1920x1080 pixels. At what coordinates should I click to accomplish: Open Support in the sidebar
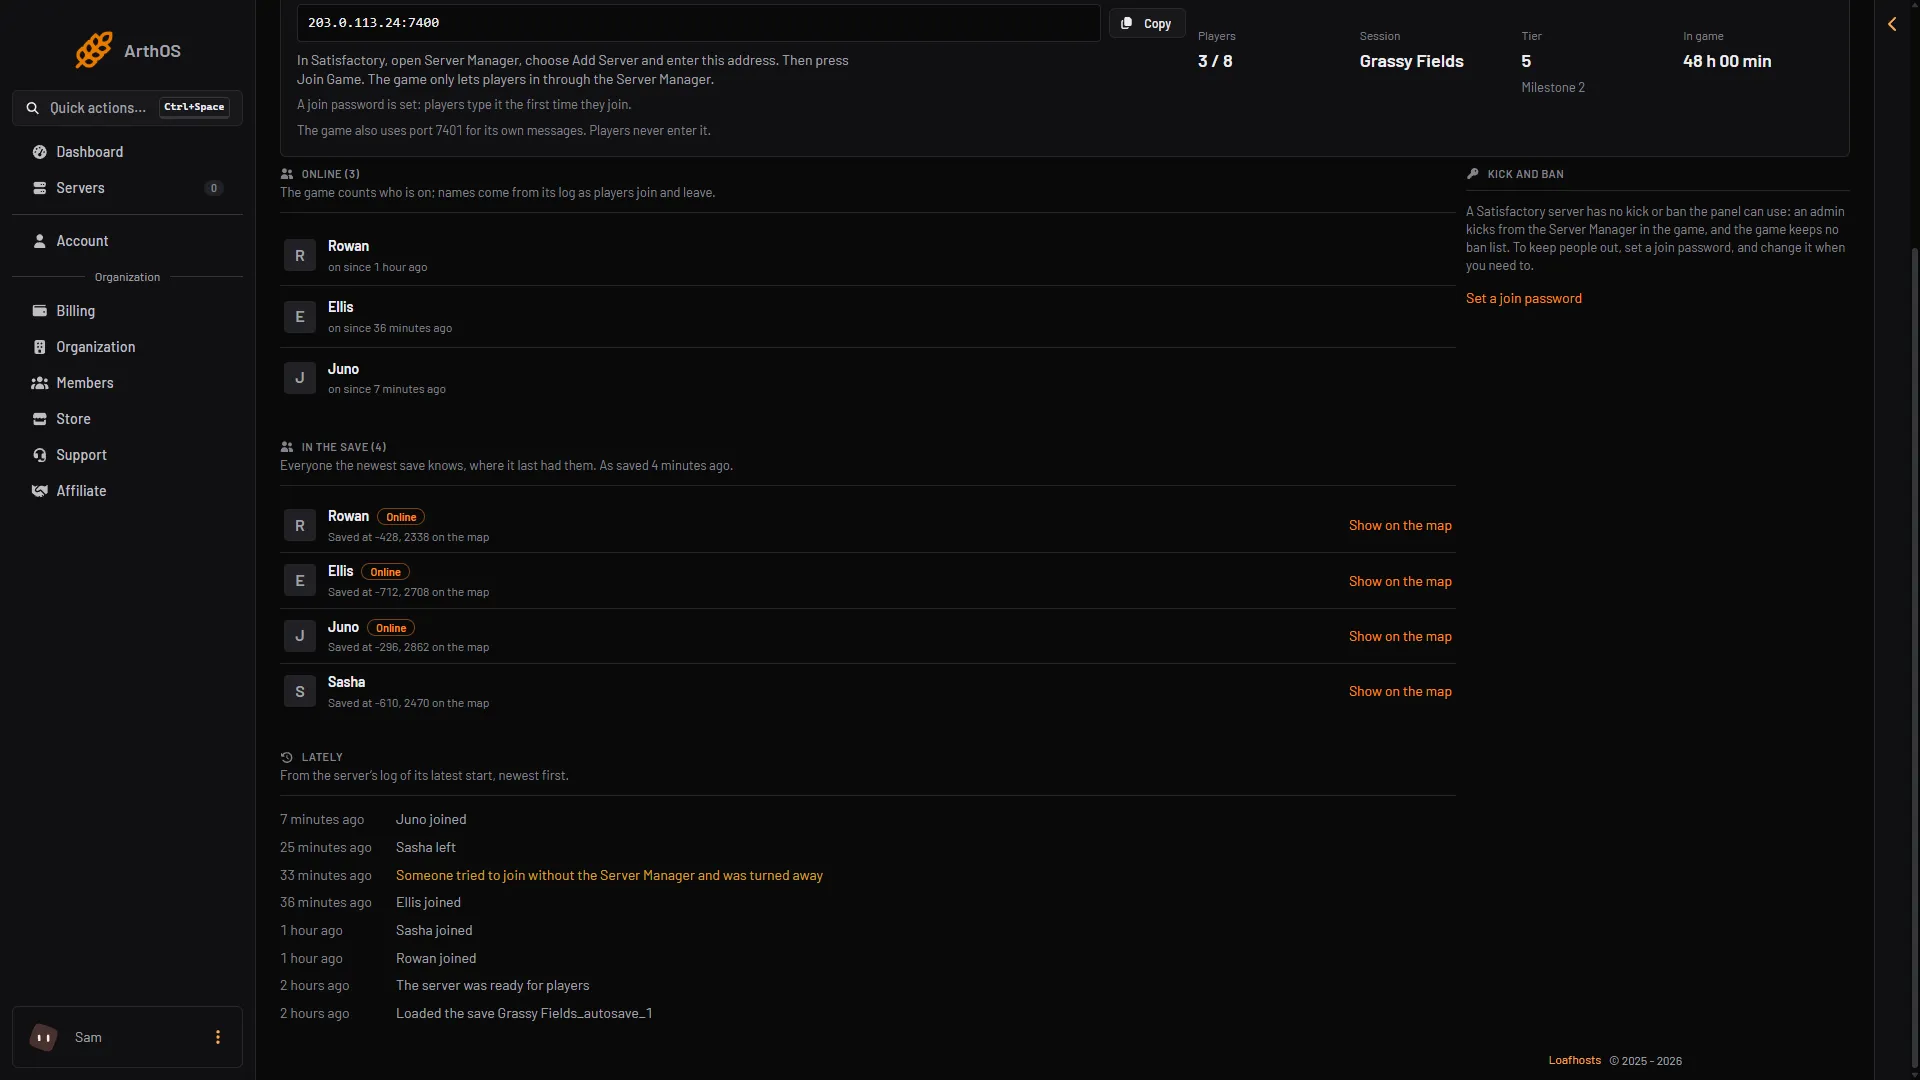127,455
